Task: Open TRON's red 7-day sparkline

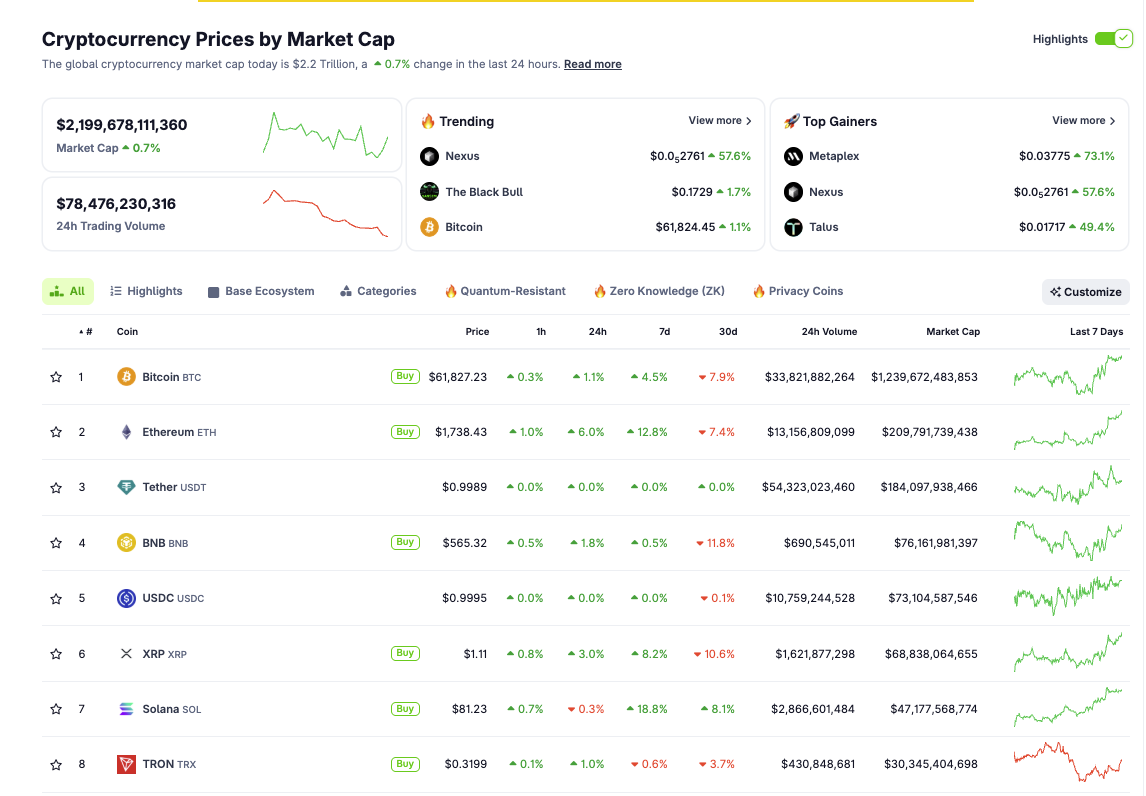Action: point(1068,762)
